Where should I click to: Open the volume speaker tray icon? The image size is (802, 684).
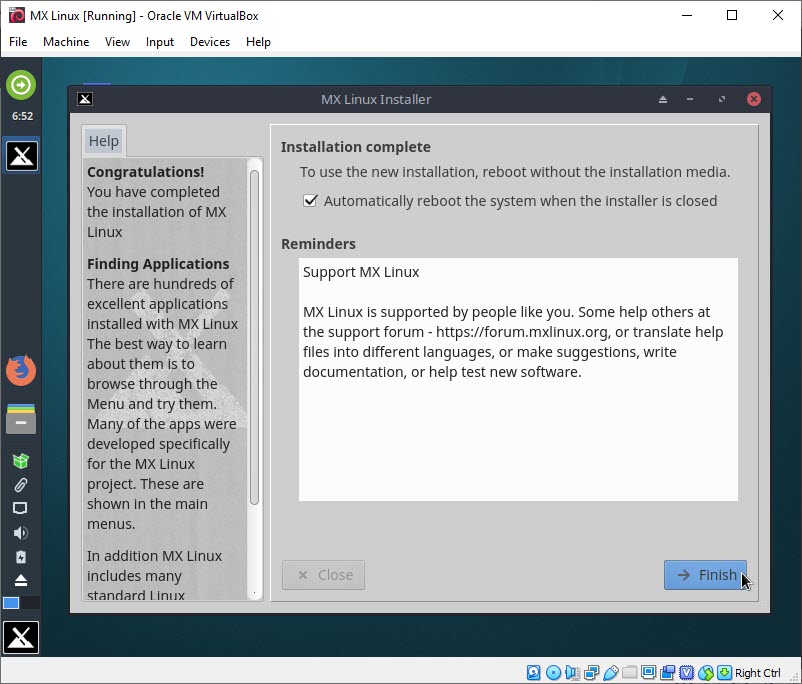pyautogui.click(x=21, y=533)
